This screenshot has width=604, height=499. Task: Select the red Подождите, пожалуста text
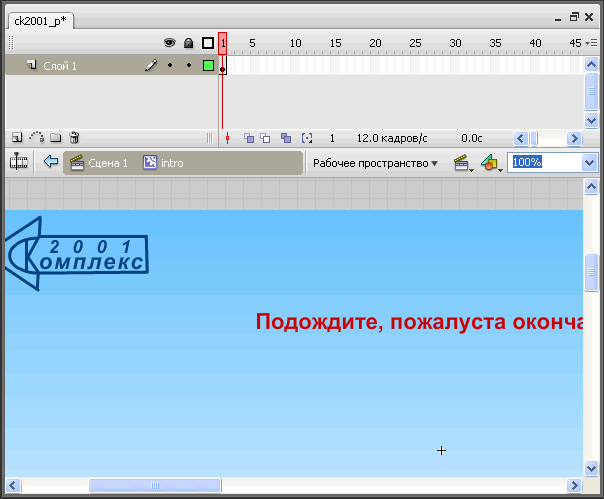(419, 322)
